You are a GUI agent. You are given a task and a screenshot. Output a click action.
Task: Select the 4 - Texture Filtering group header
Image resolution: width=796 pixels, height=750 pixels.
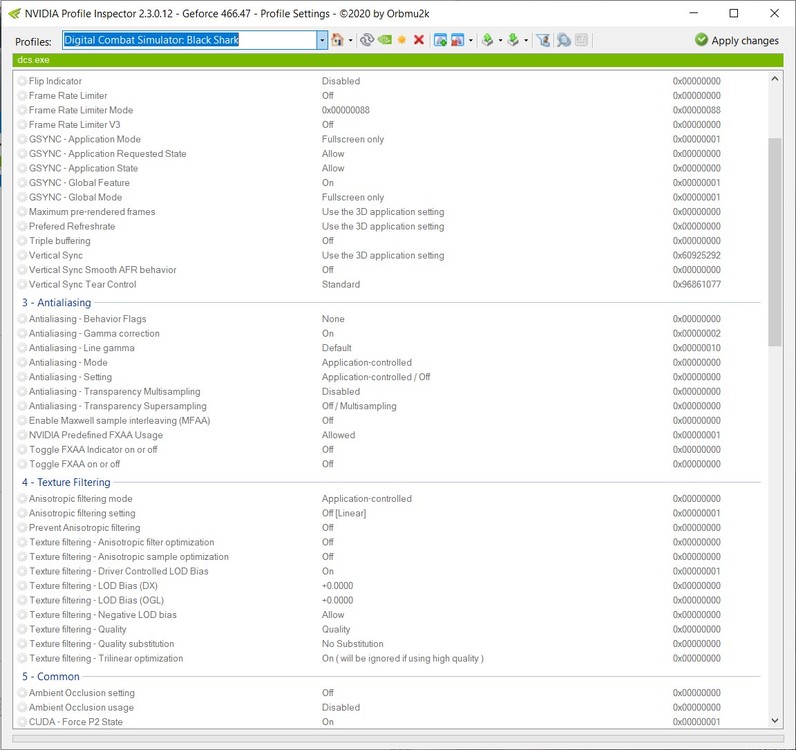66,482
